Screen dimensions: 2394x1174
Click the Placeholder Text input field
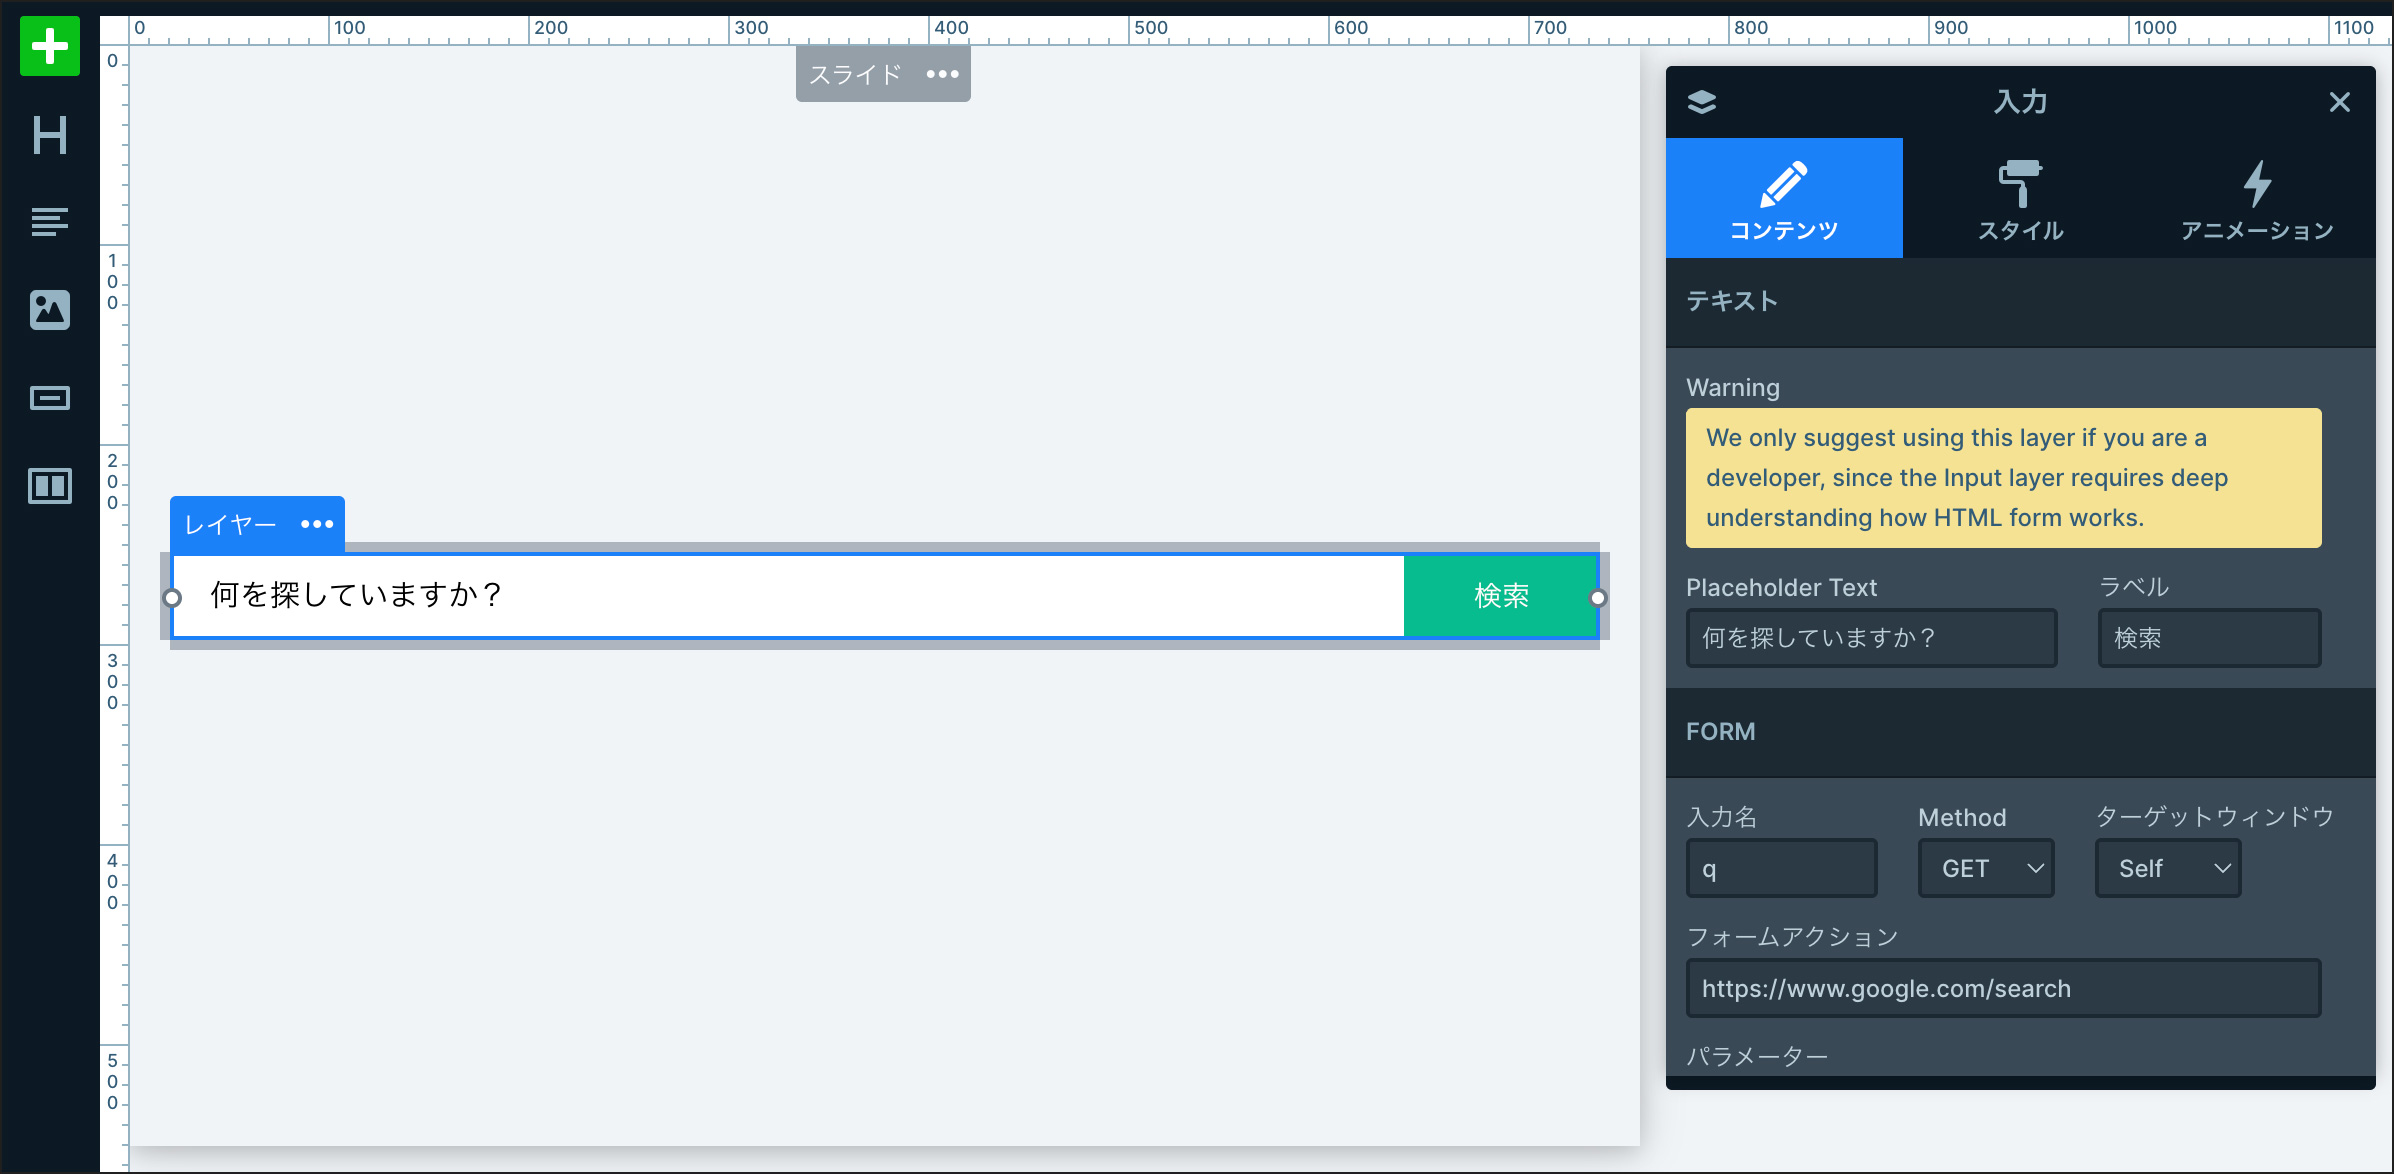(x=1871, y=638)
